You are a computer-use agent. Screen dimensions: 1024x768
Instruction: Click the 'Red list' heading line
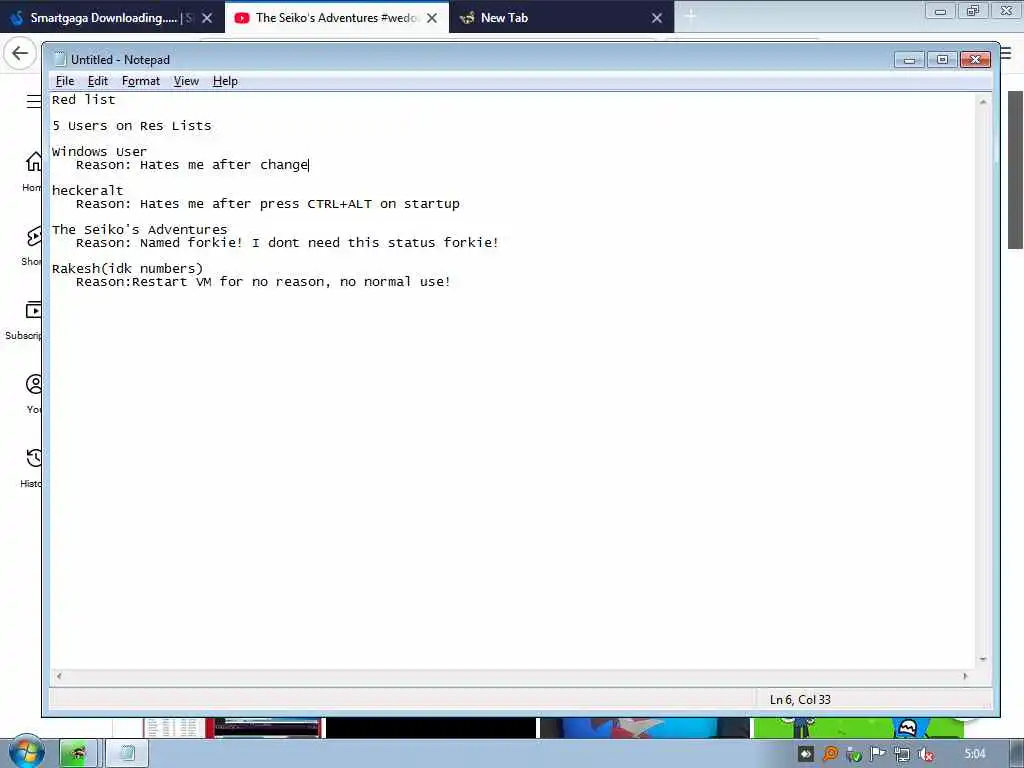pos(84,100)
